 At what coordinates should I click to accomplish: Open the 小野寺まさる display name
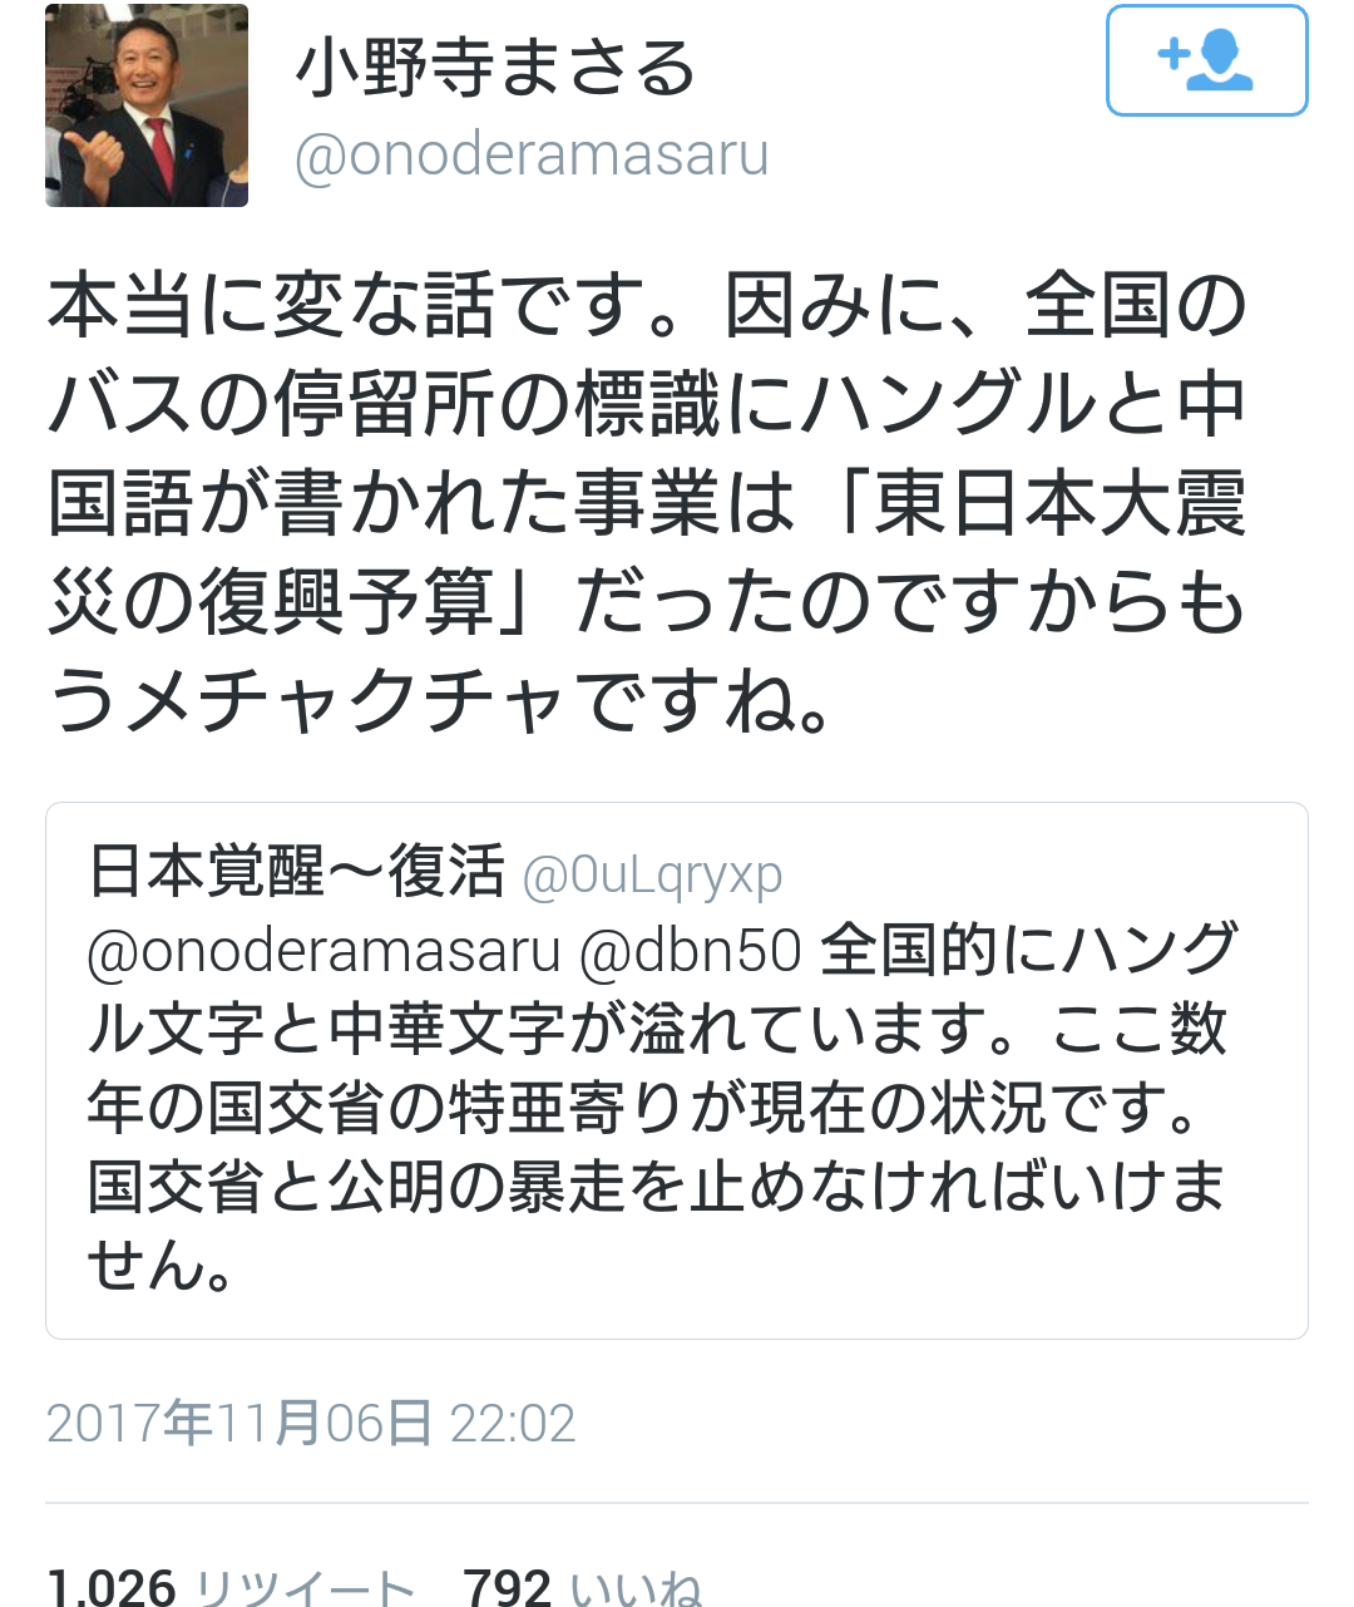coord(495,67)
